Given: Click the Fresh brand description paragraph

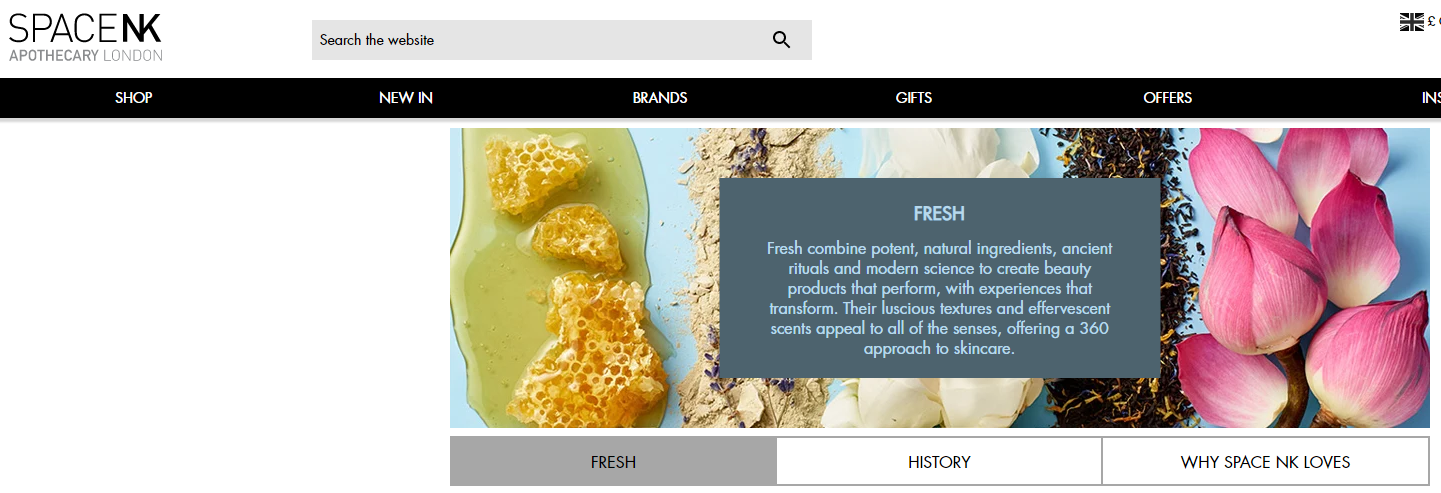Looking at the screenshot, I should point(939,298).
